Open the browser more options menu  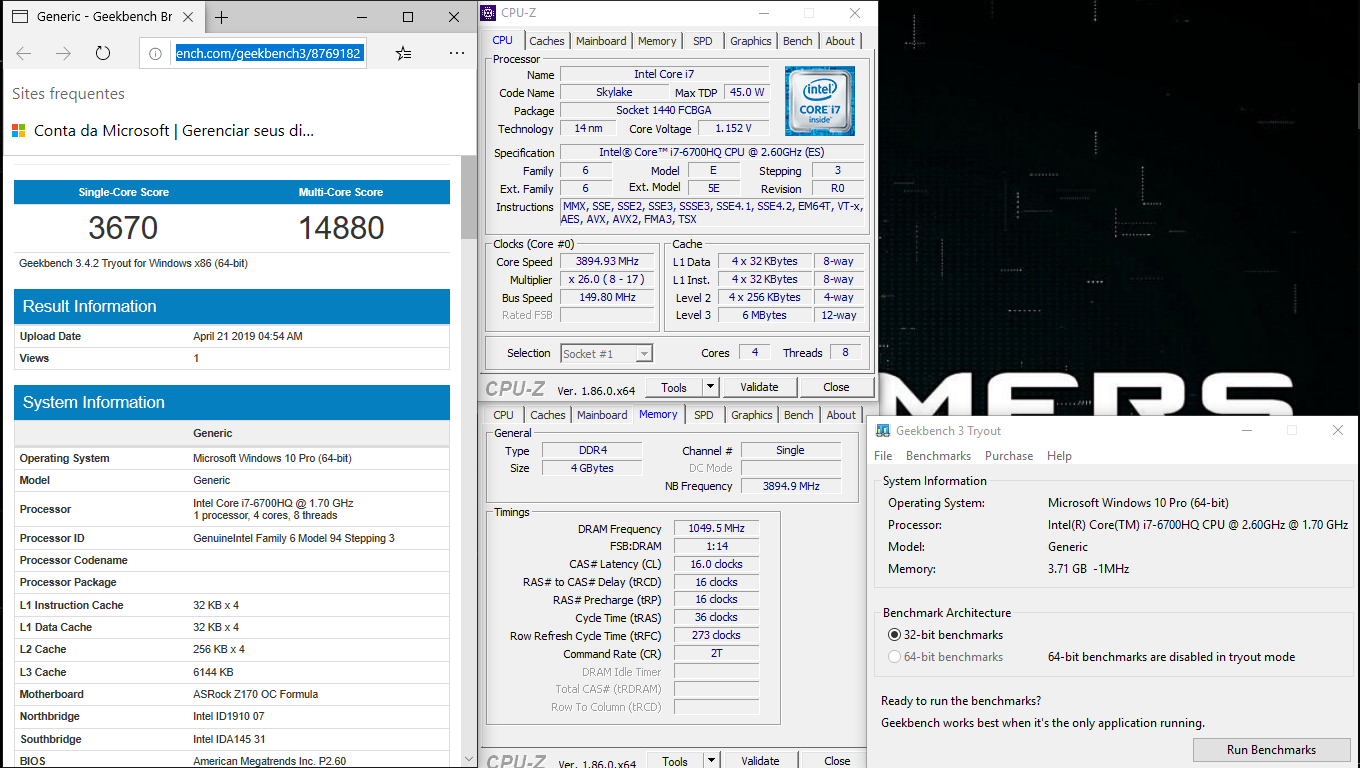456,53
